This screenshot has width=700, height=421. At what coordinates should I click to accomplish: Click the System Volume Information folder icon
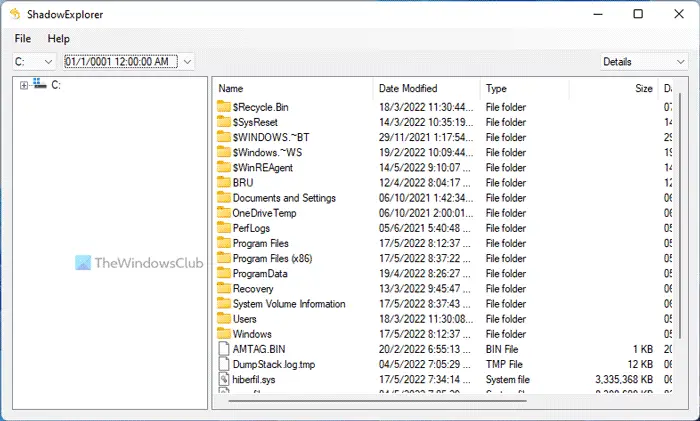pyautogui.click(x=224, y=304)
